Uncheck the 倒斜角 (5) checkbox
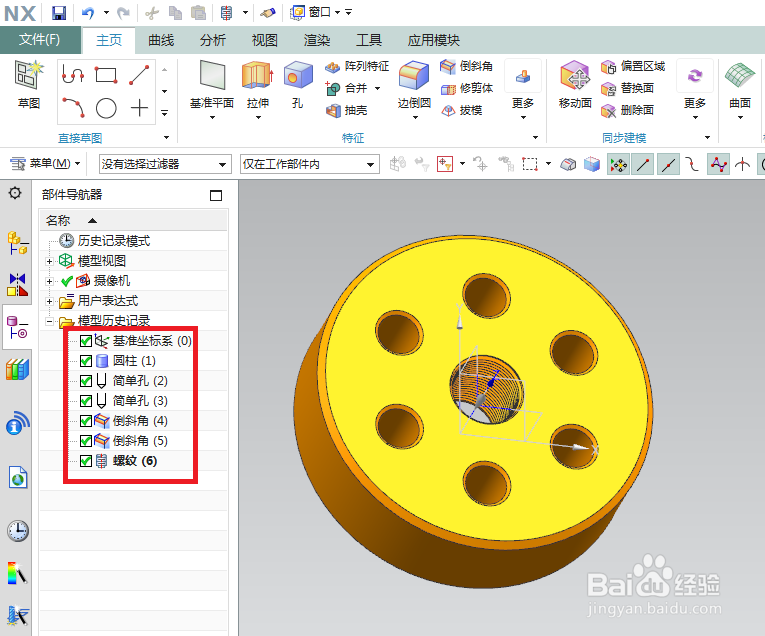The image size is (765, 636). [x=86, y=441]
